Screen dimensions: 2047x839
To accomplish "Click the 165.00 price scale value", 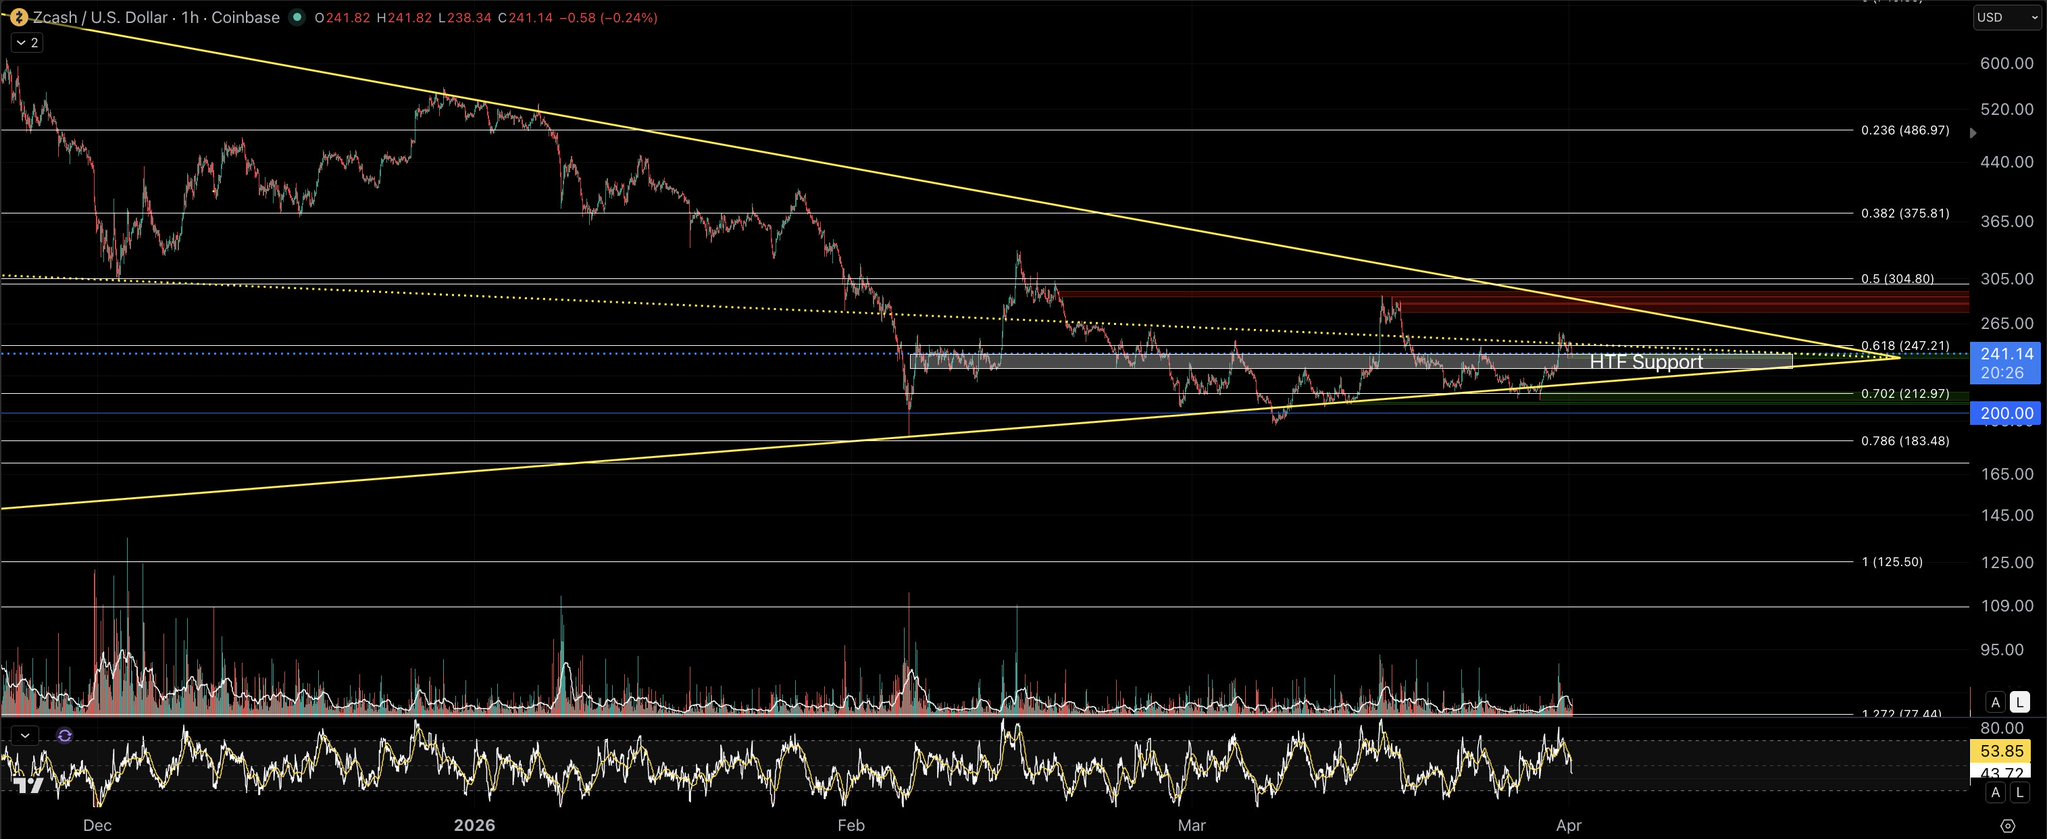I will coord(2007,474).
